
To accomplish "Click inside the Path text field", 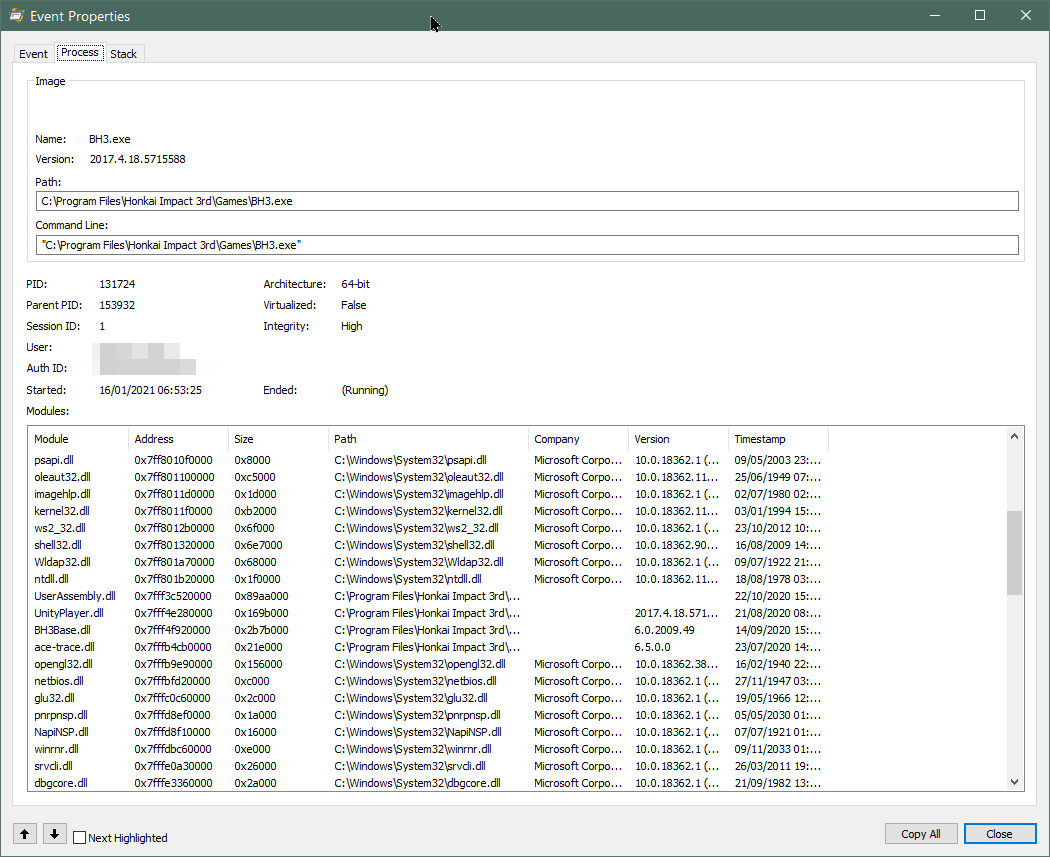I will 527,201.
